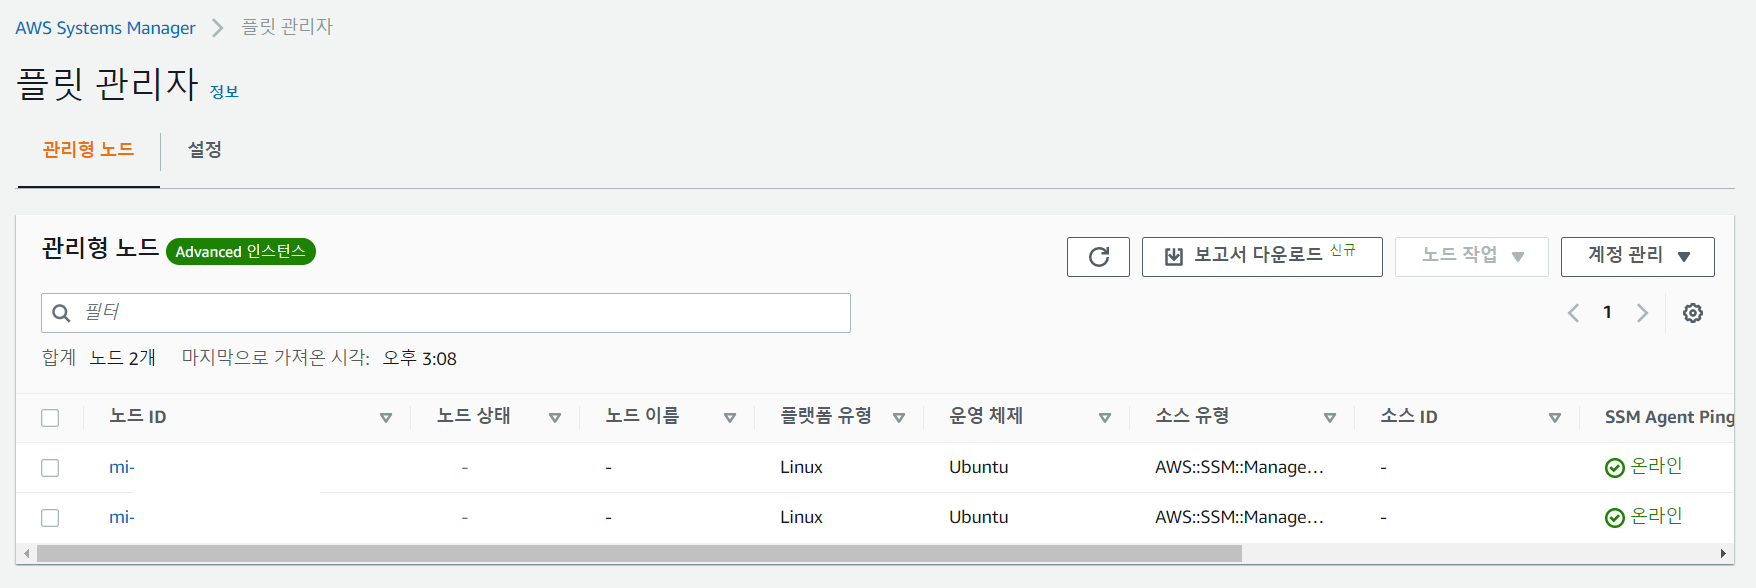Viewport: 1756px width, 588px height.
Task: Click online status icon of second node
Action: coord(1614,517)
